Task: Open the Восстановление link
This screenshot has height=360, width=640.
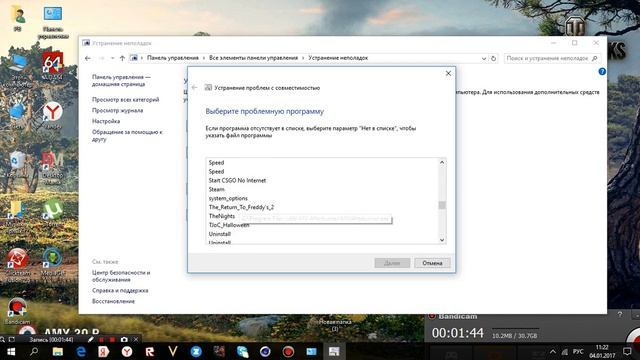Action: pyautogui.click(x=113, y=301)
